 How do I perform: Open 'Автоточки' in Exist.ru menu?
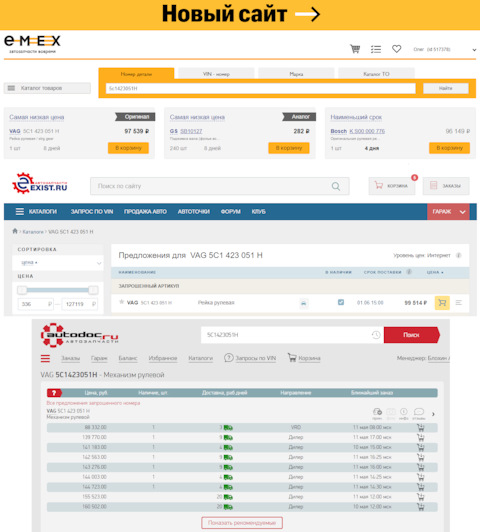(x=194, y=212)
